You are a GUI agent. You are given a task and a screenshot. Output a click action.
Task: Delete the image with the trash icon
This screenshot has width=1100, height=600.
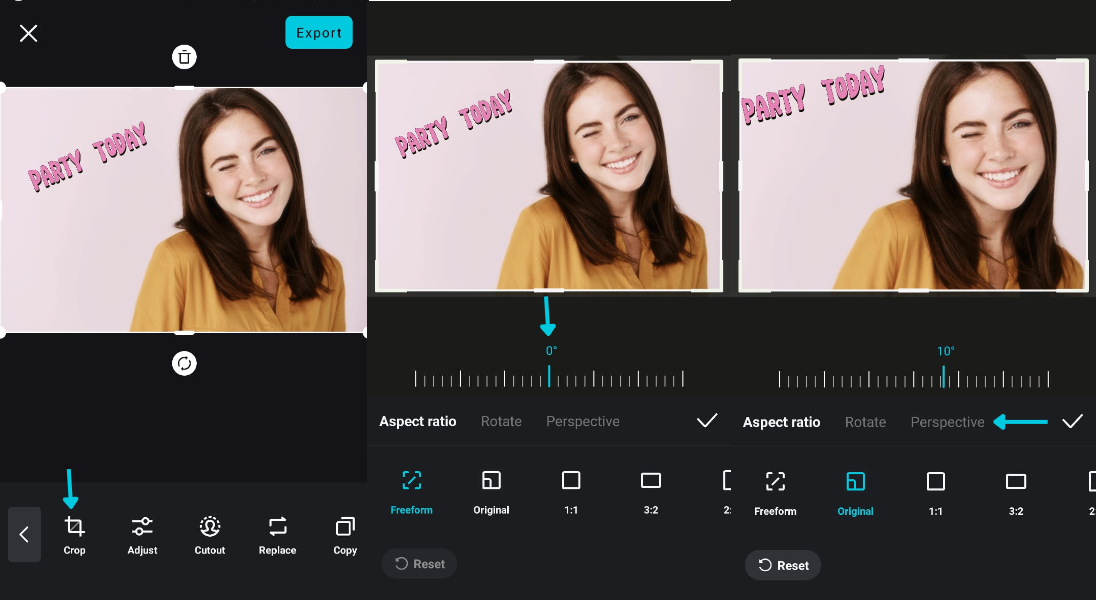(x=185, y=57)
